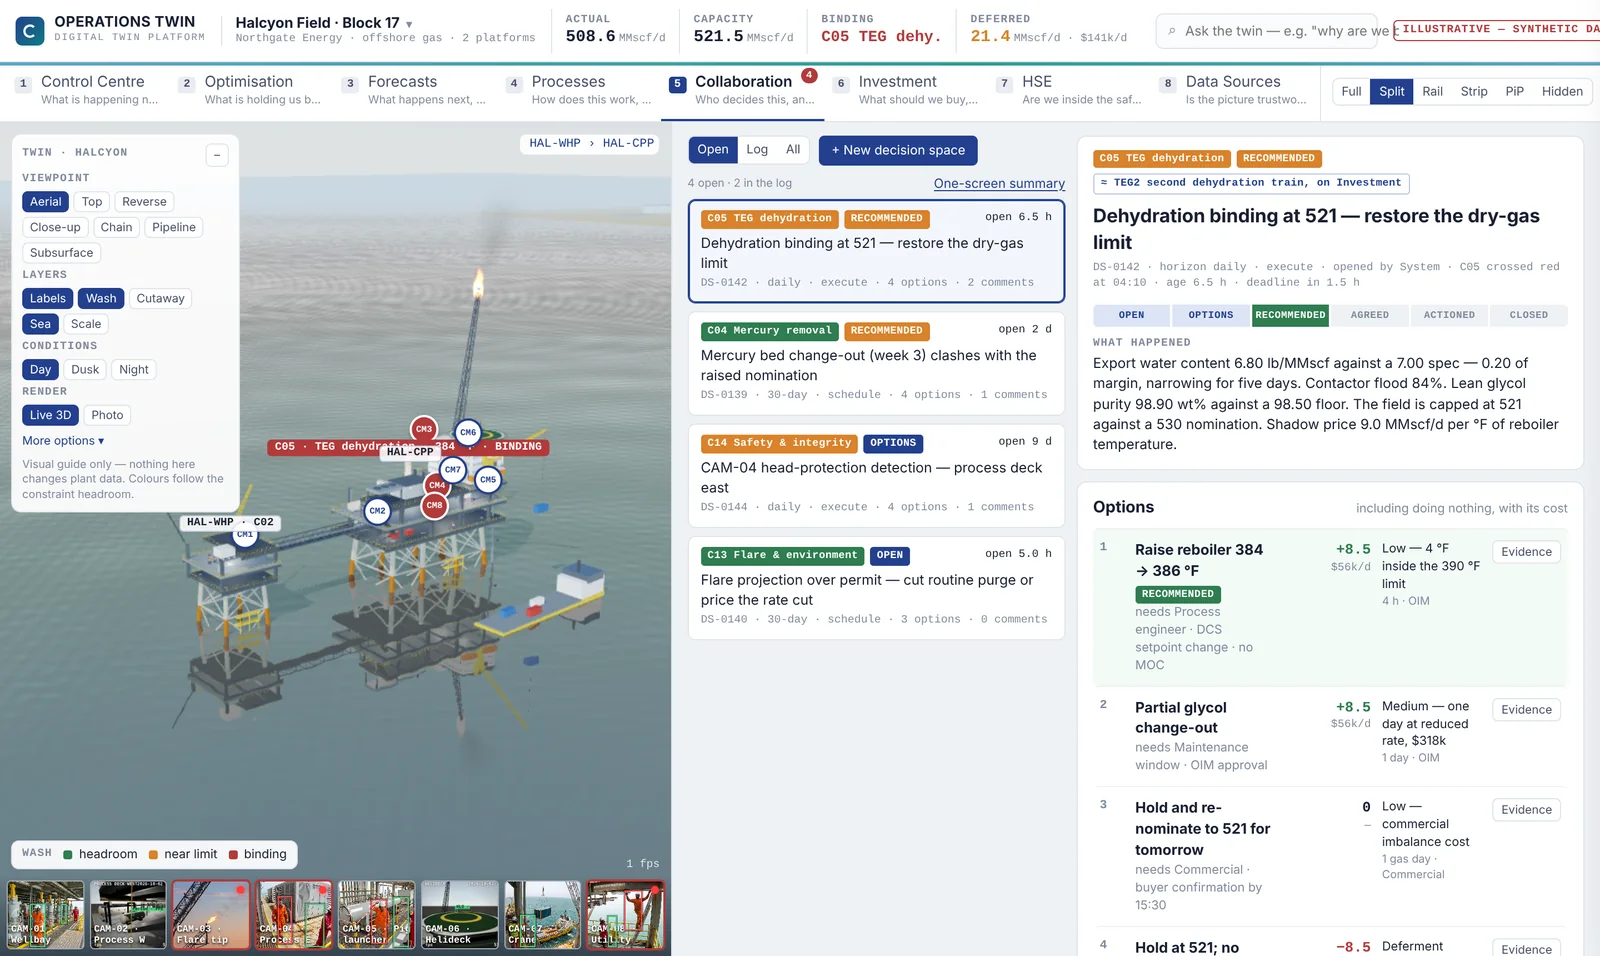1600x956 pixels.
Task: Select the CM2 camera marker
Action: 377,511
